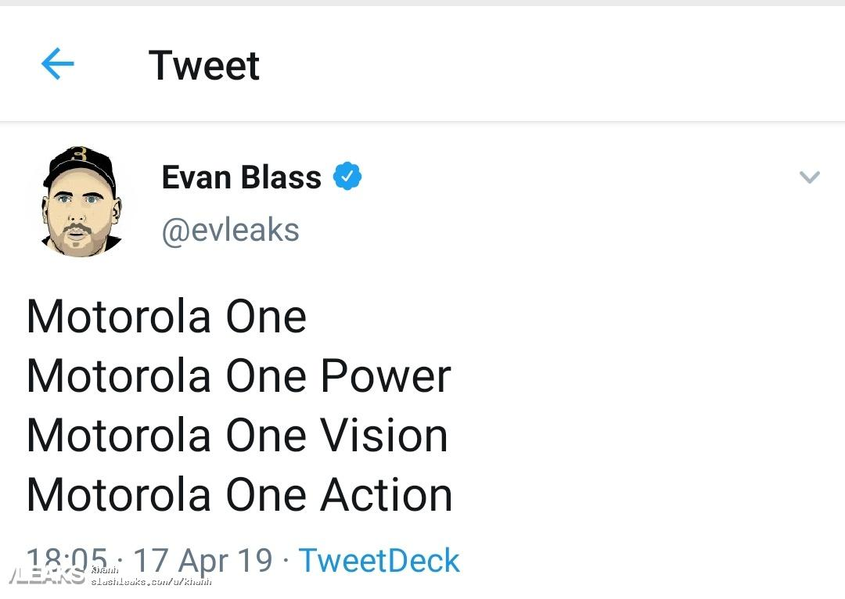Select the first line "Motorola One"
This screenshot has height=599, width=845.
166,317
